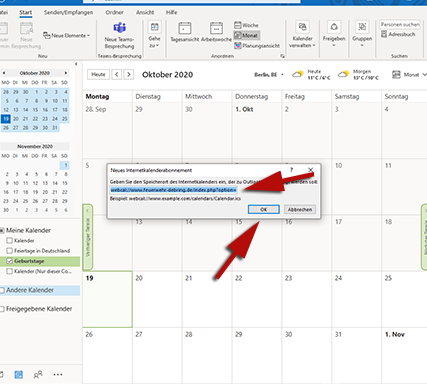The height and width of the screenshot is (384, 427).
Task: Toggle Feiertage in Deutschland checkbox
Action: coord(9,251)
